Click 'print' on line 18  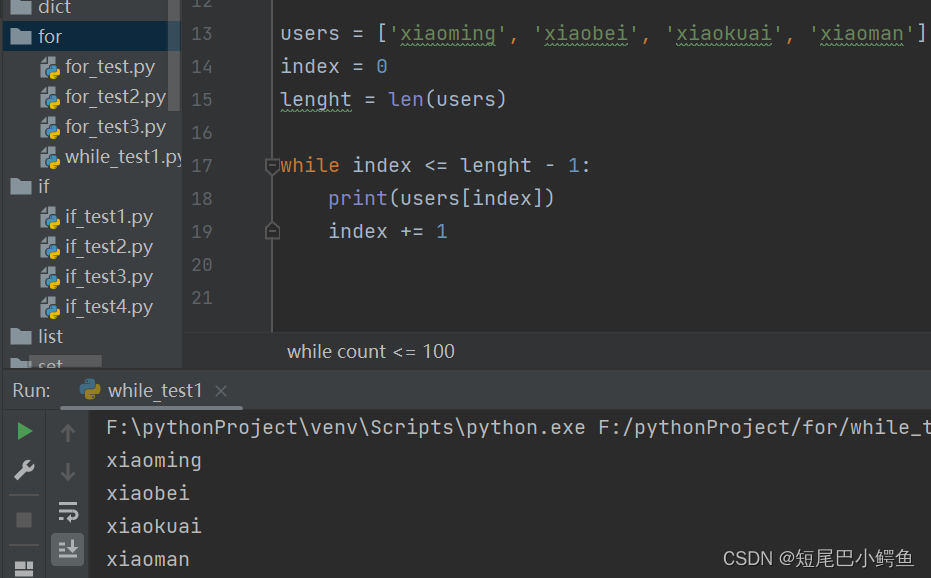tap(357, 198)
